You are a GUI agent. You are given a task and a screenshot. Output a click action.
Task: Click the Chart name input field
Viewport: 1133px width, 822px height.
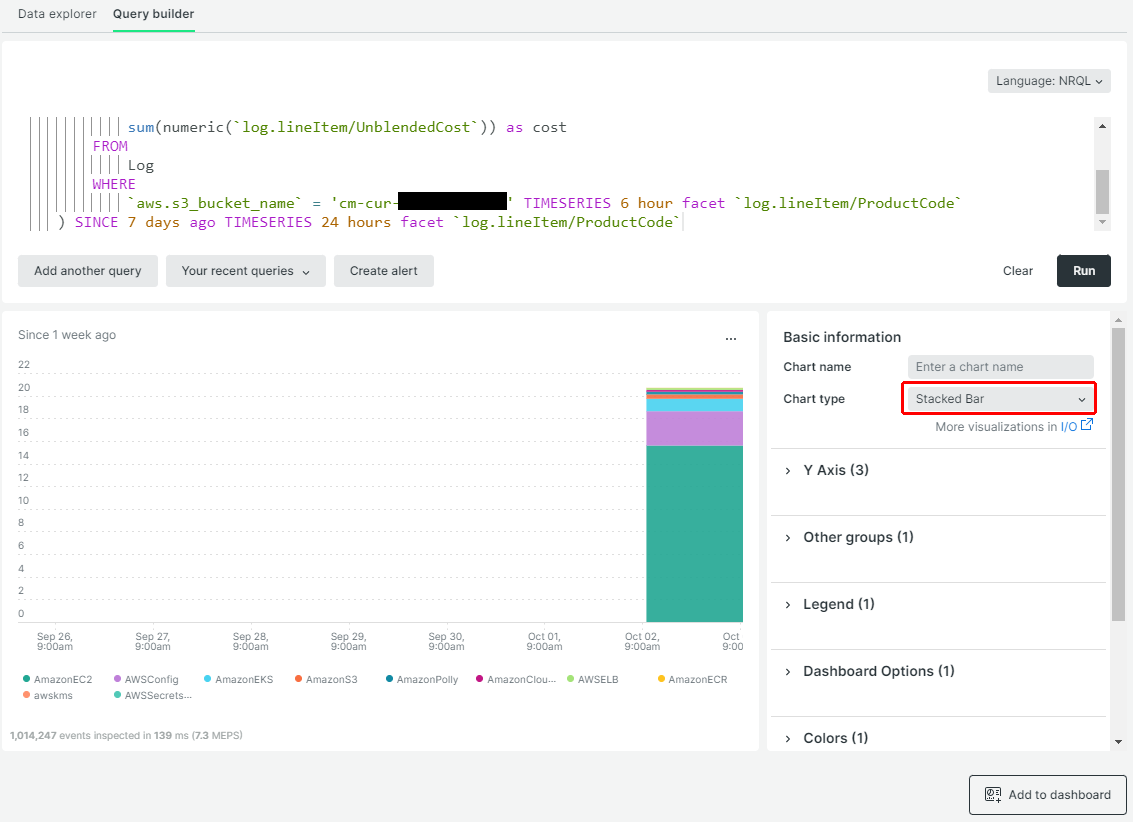point(1000,367)
